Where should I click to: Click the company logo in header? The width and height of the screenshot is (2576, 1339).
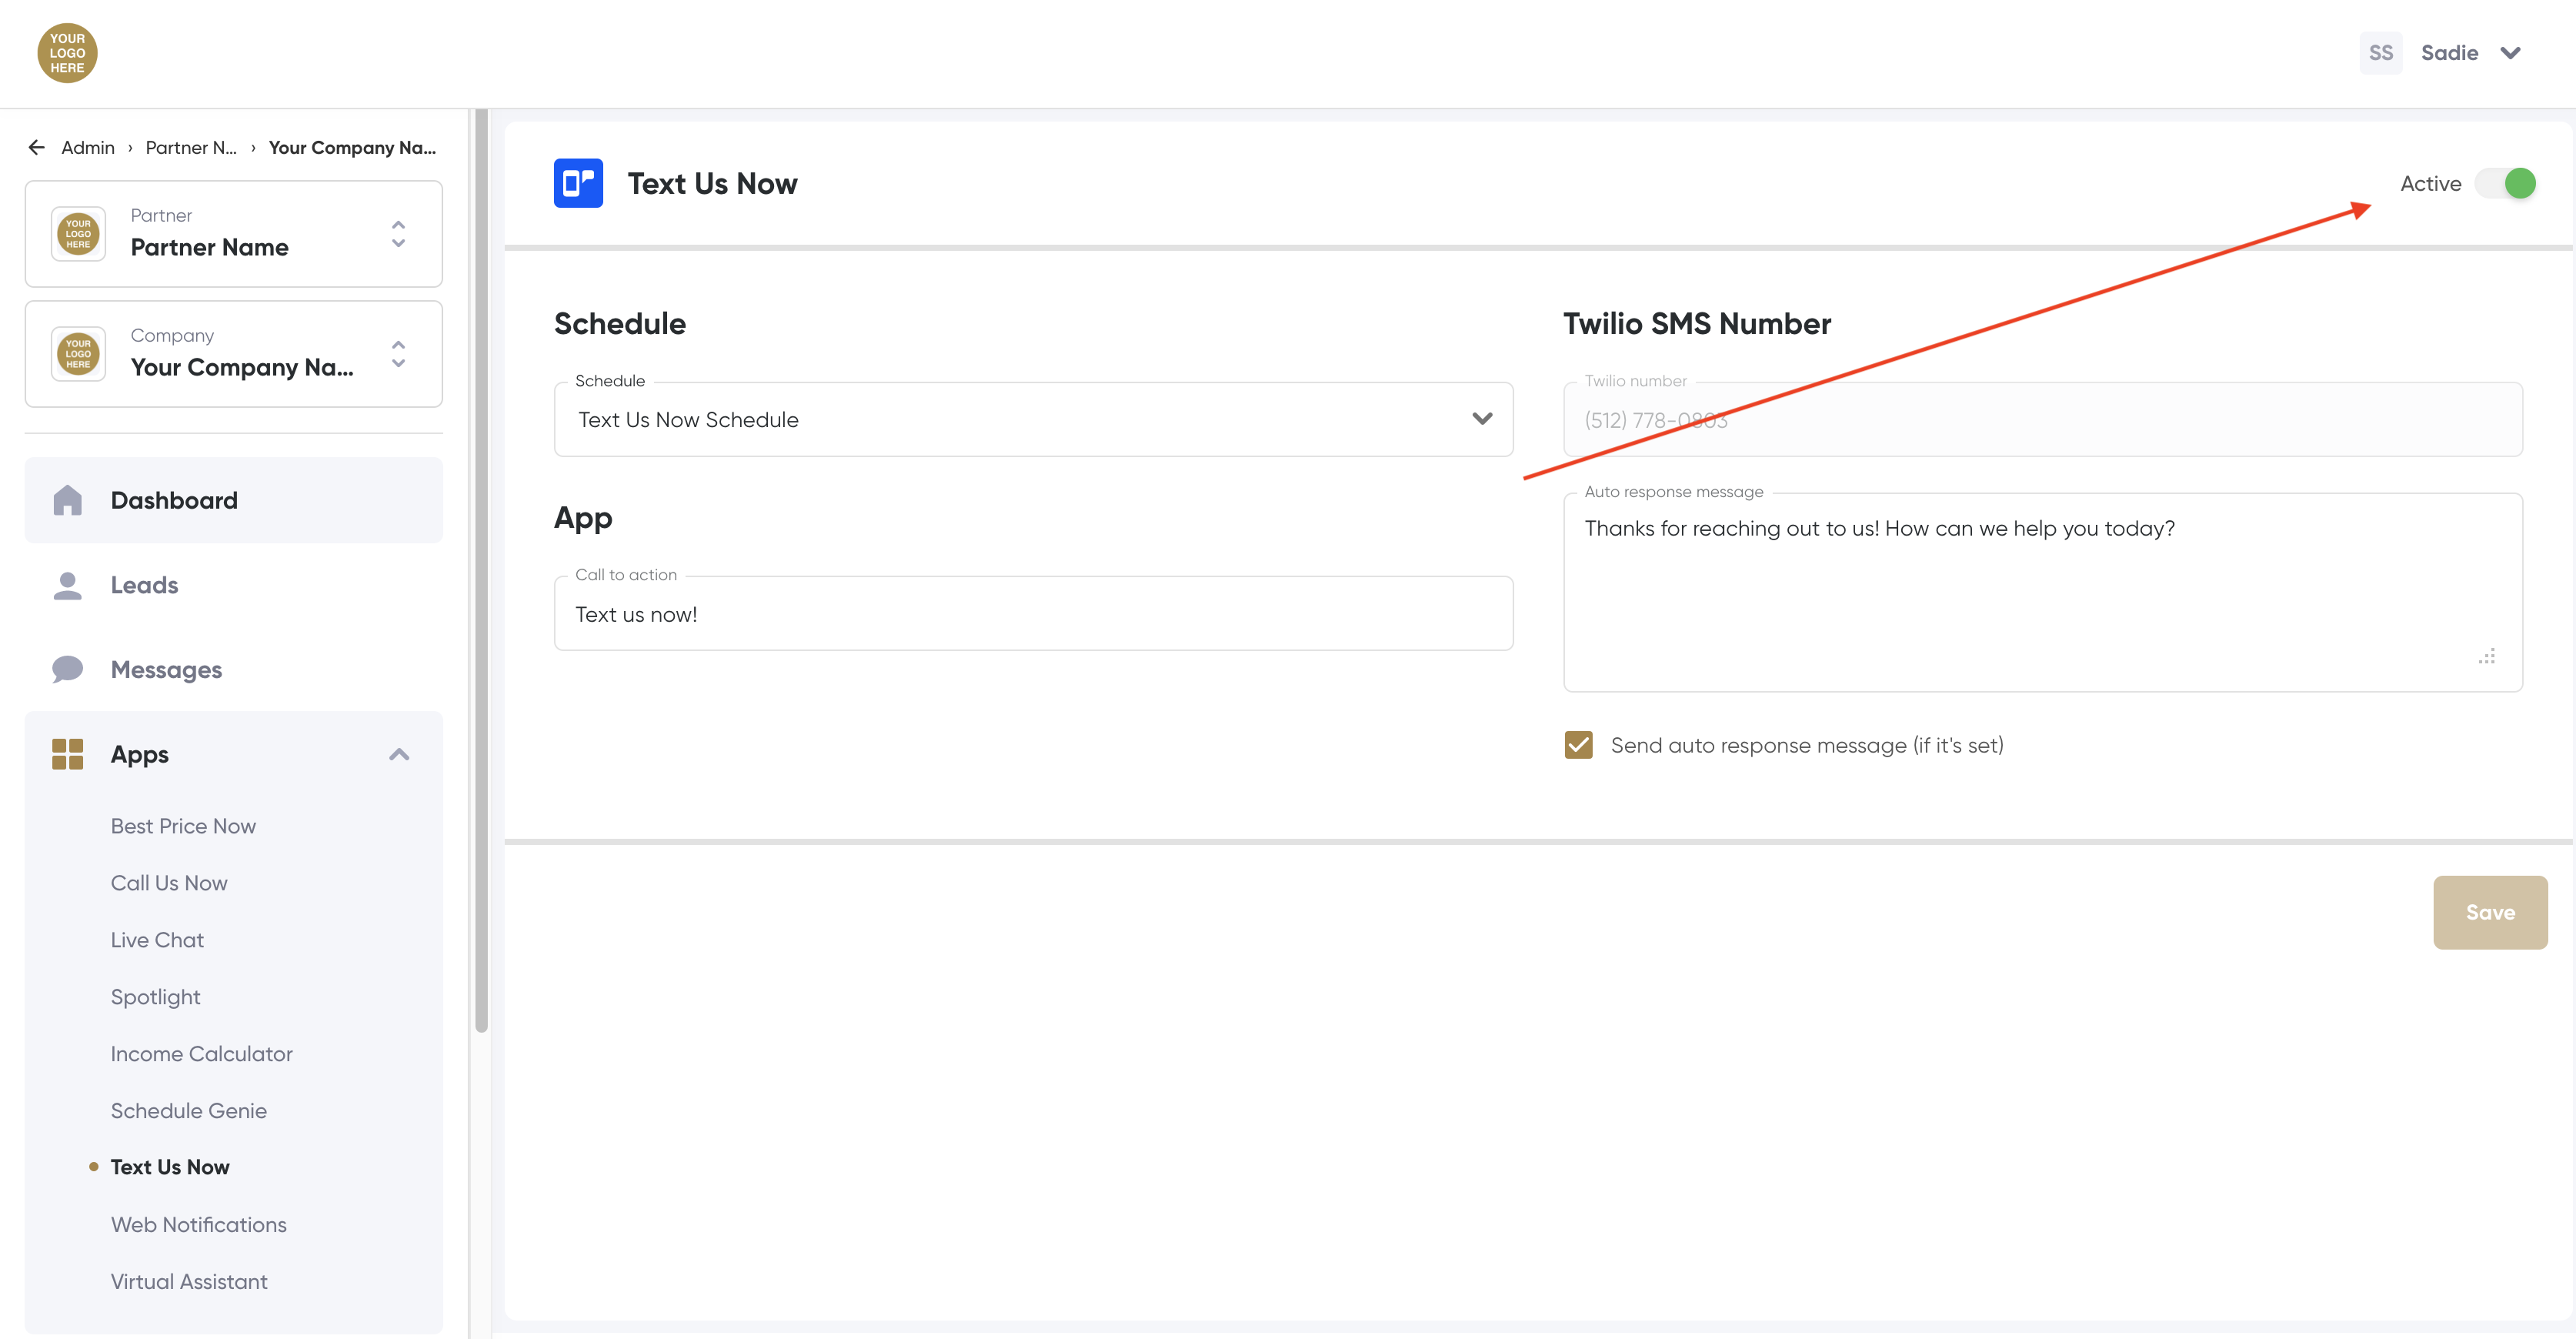click(67, 53)
